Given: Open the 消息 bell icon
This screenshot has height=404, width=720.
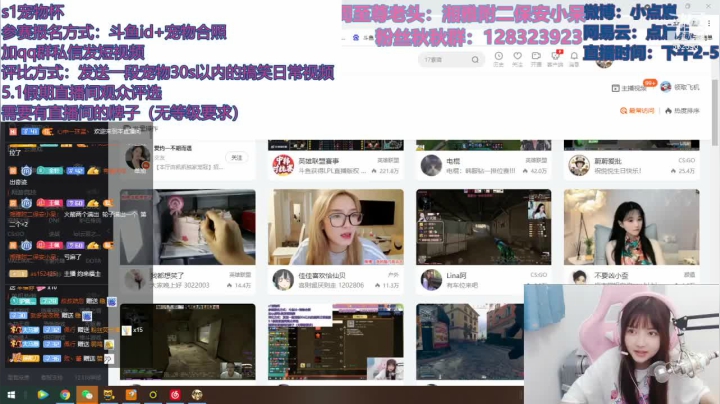Looking at the screenshot, I should pyautogui.click(x=574, y=56).
